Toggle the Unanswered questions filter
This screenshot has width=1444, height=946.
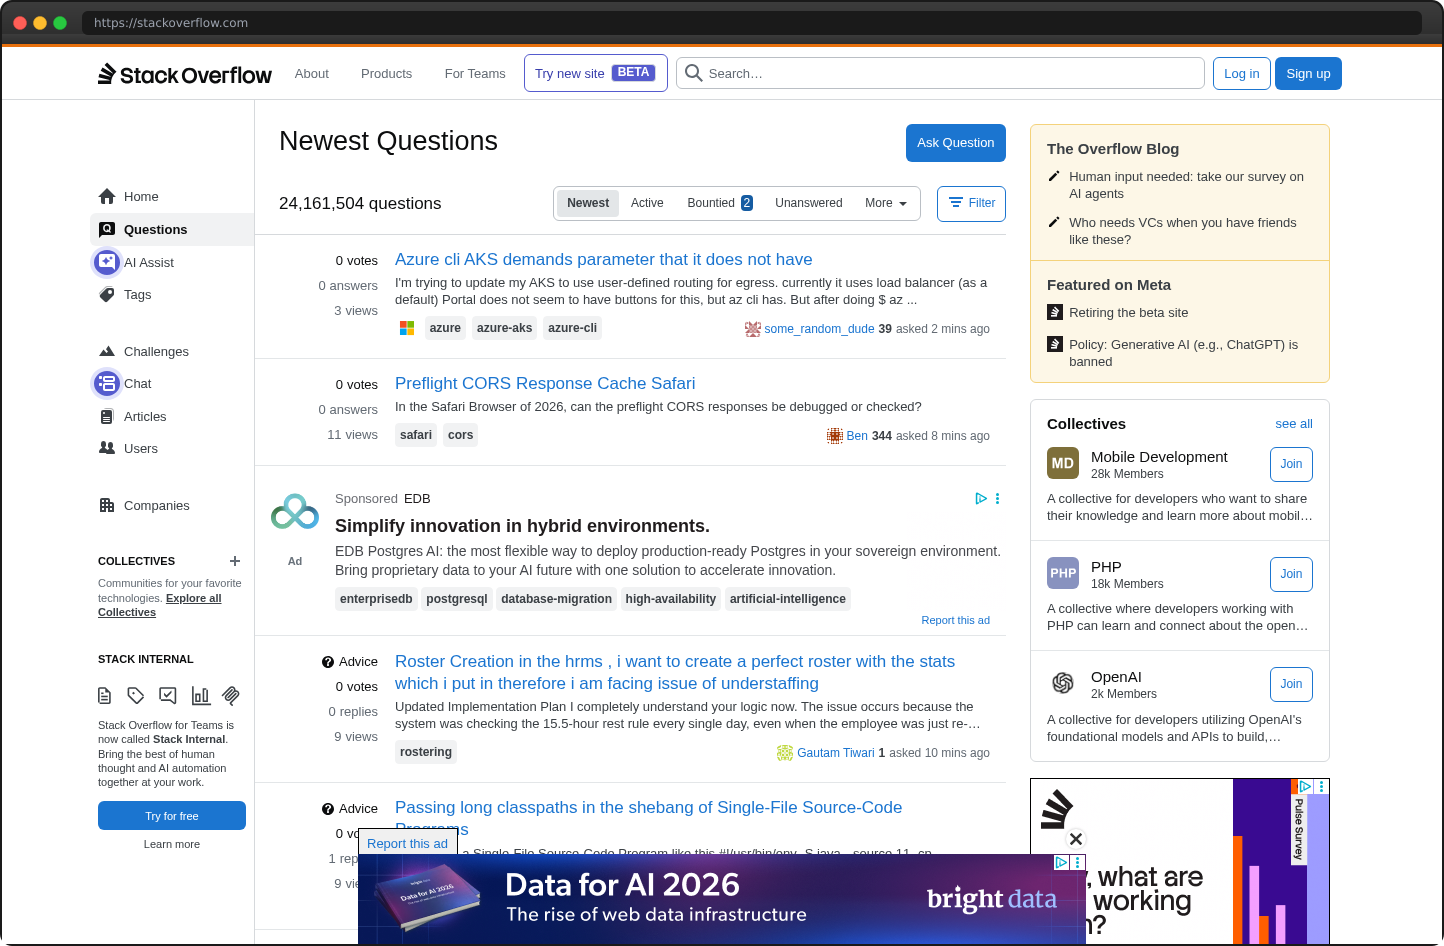808,202
